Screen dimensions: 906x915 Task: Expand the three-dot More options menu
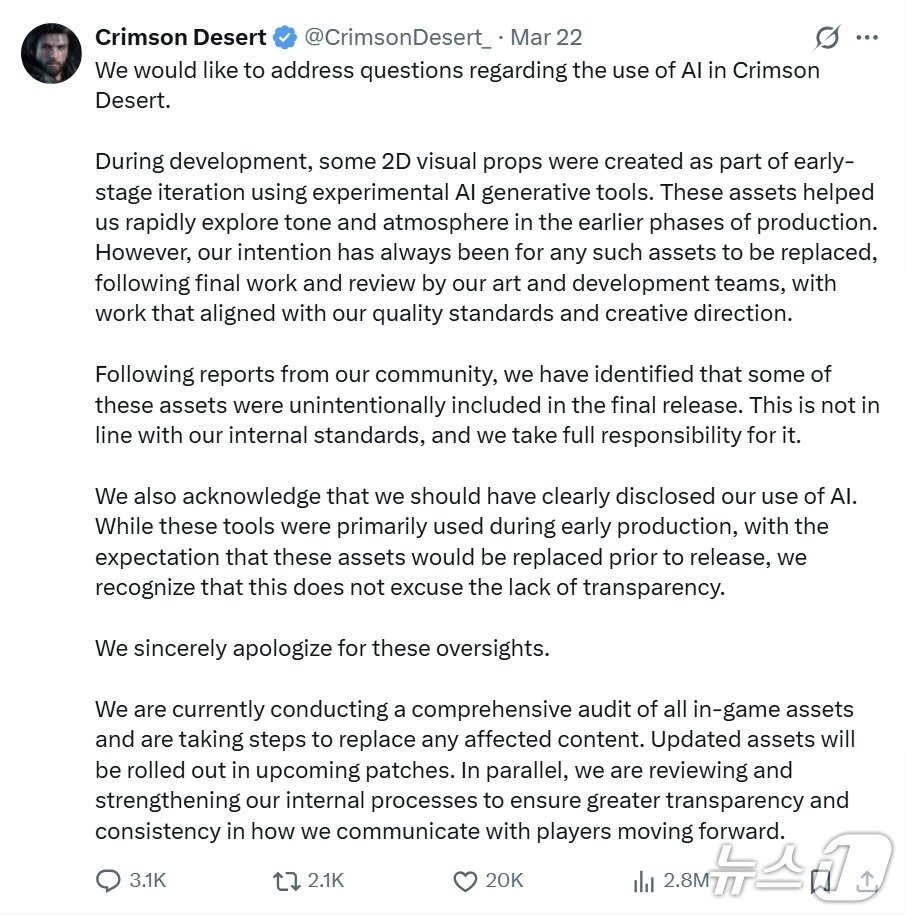click(867, 39)
